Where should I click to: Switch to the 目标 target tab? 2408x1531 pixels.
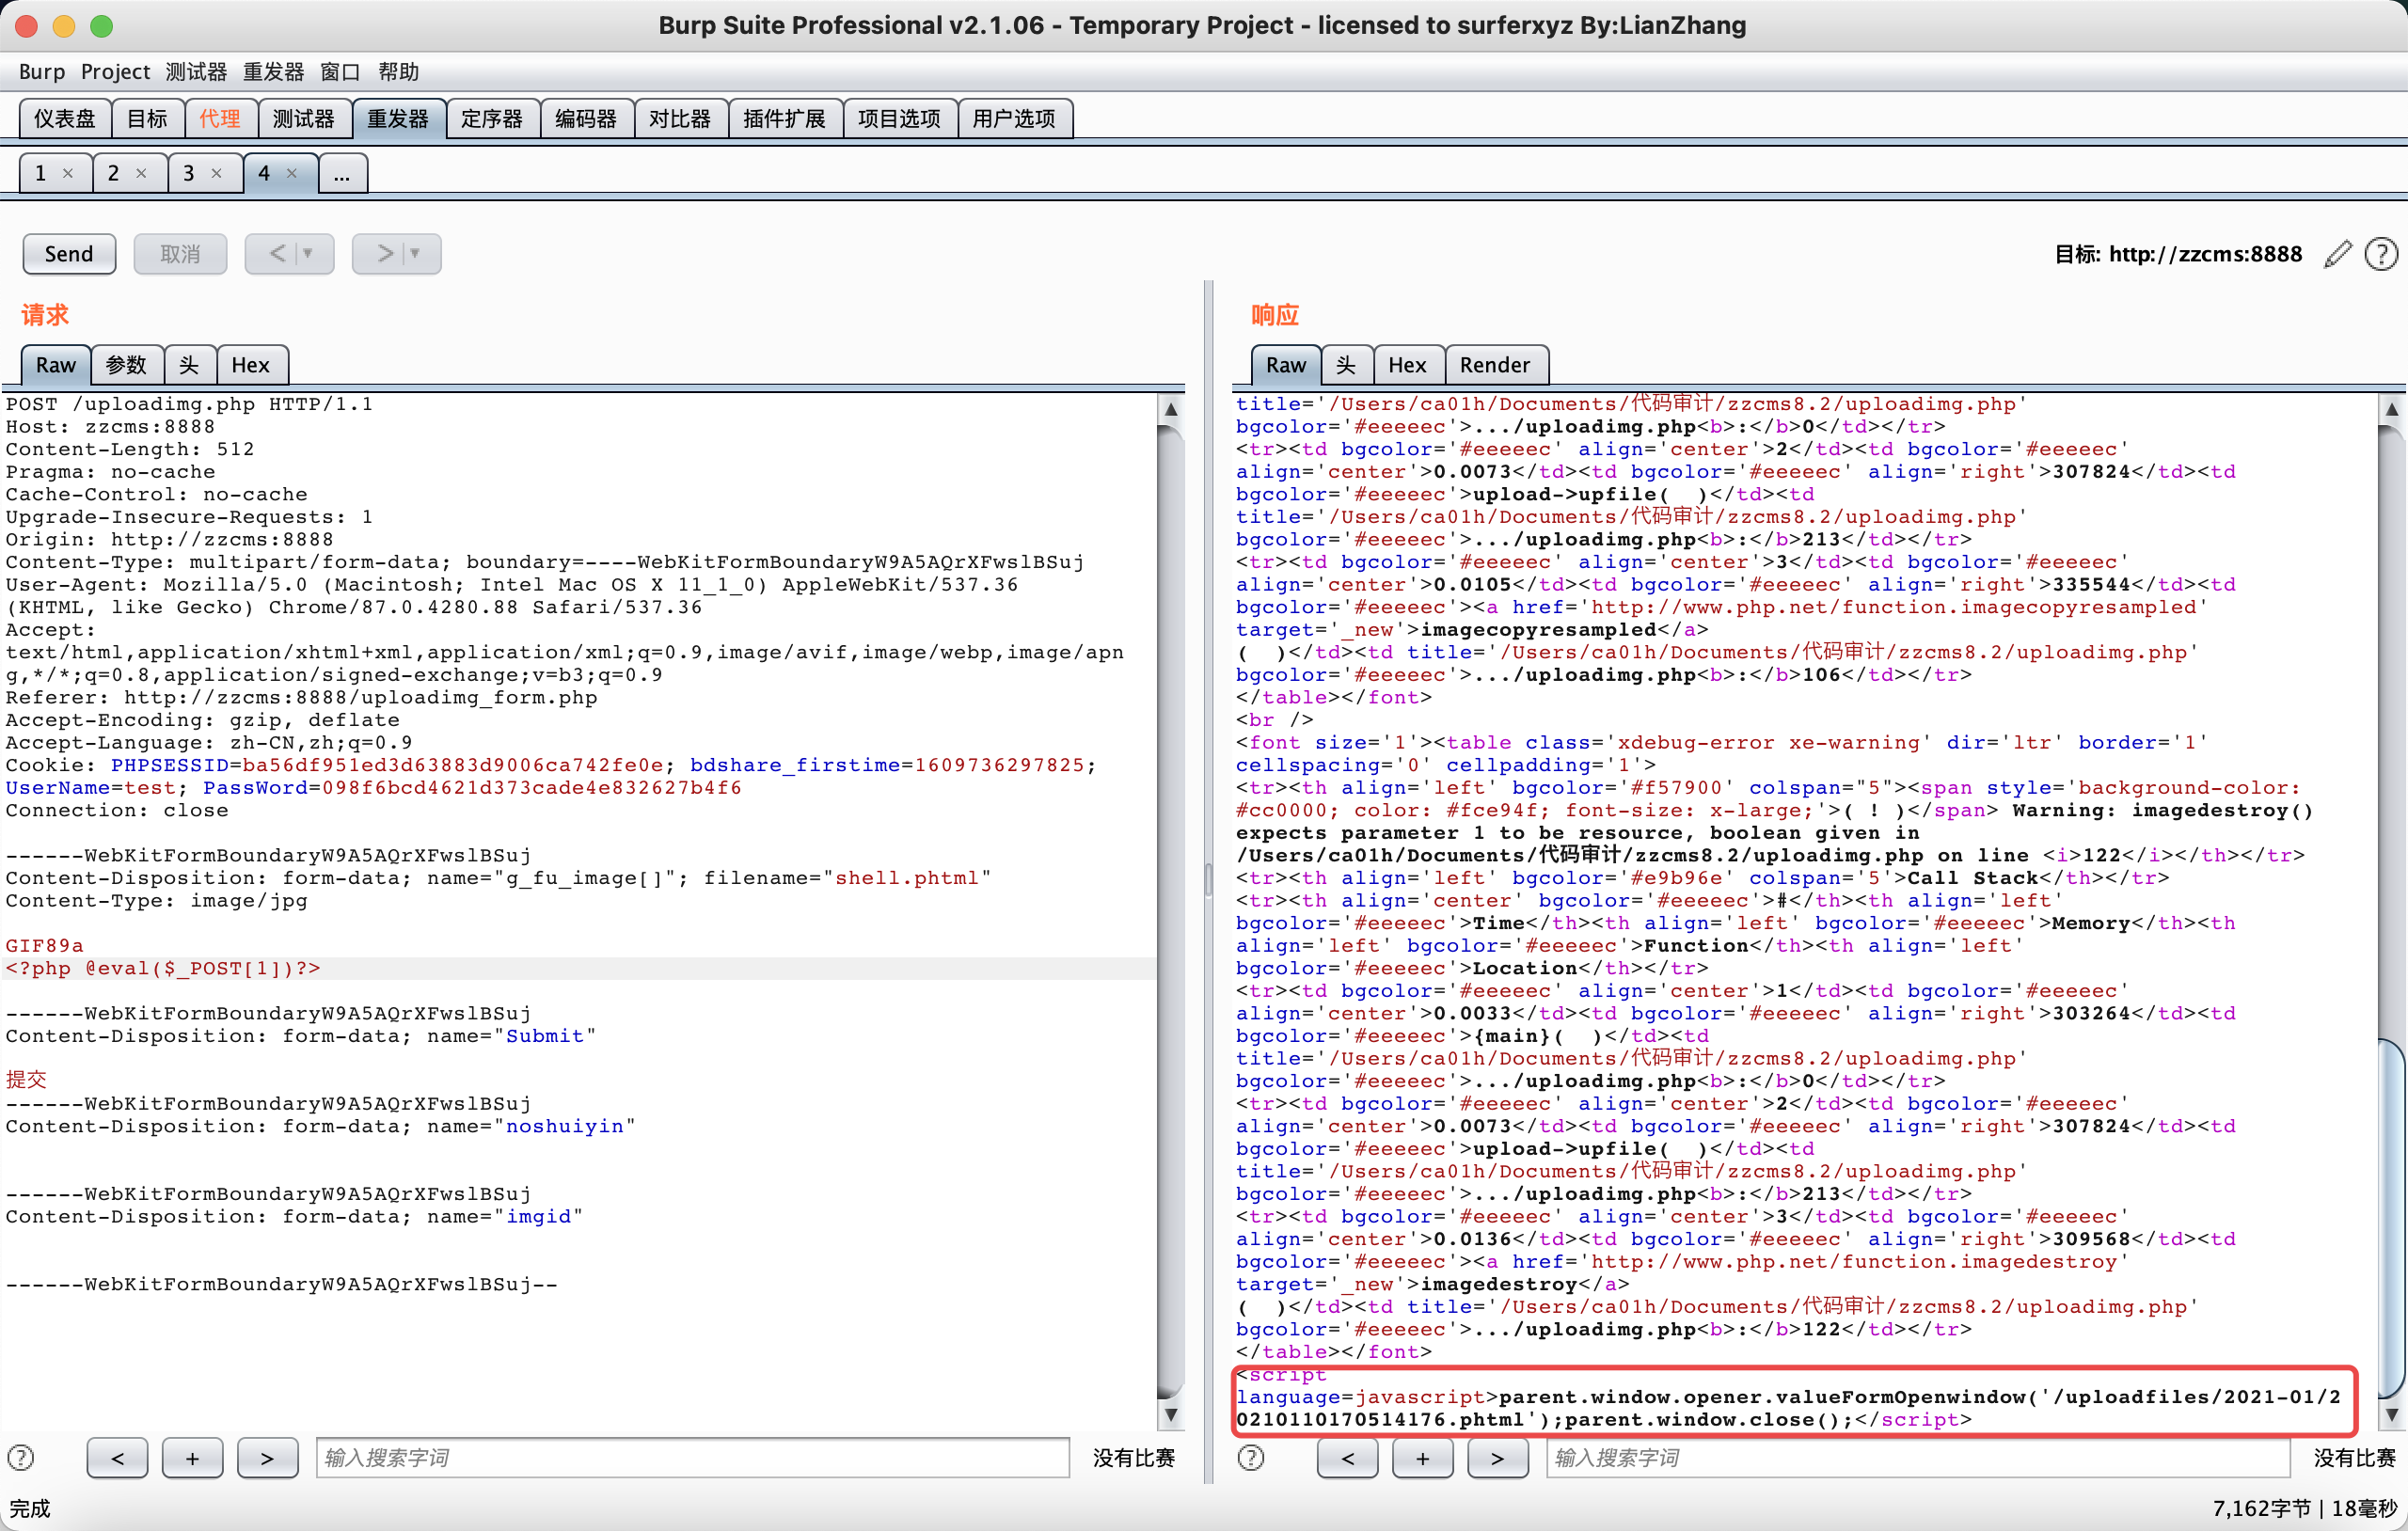[x=147, y=119]
